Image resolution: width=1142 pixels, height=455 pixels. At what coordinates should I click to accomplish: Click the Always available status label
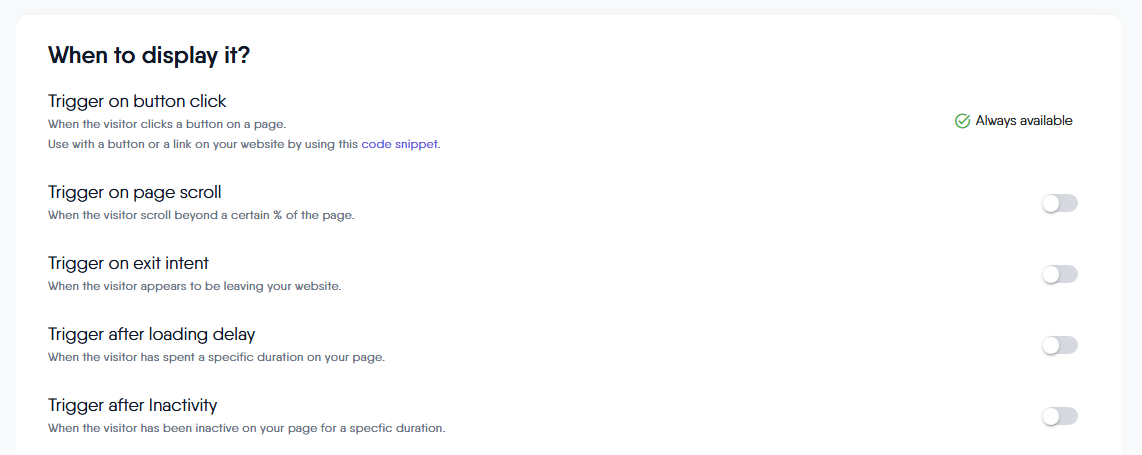(1024, 121)
